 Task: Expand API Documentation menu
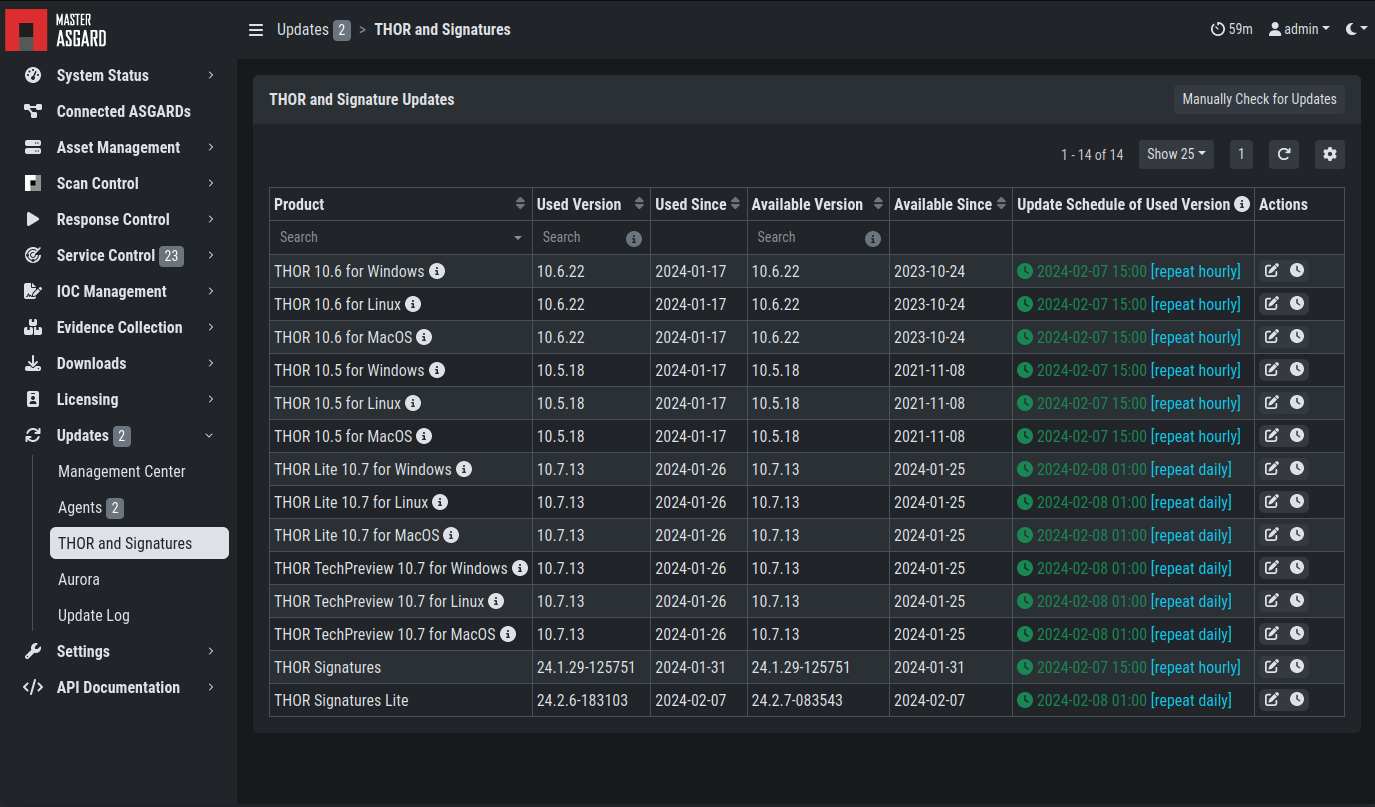(x=118, y=687)
